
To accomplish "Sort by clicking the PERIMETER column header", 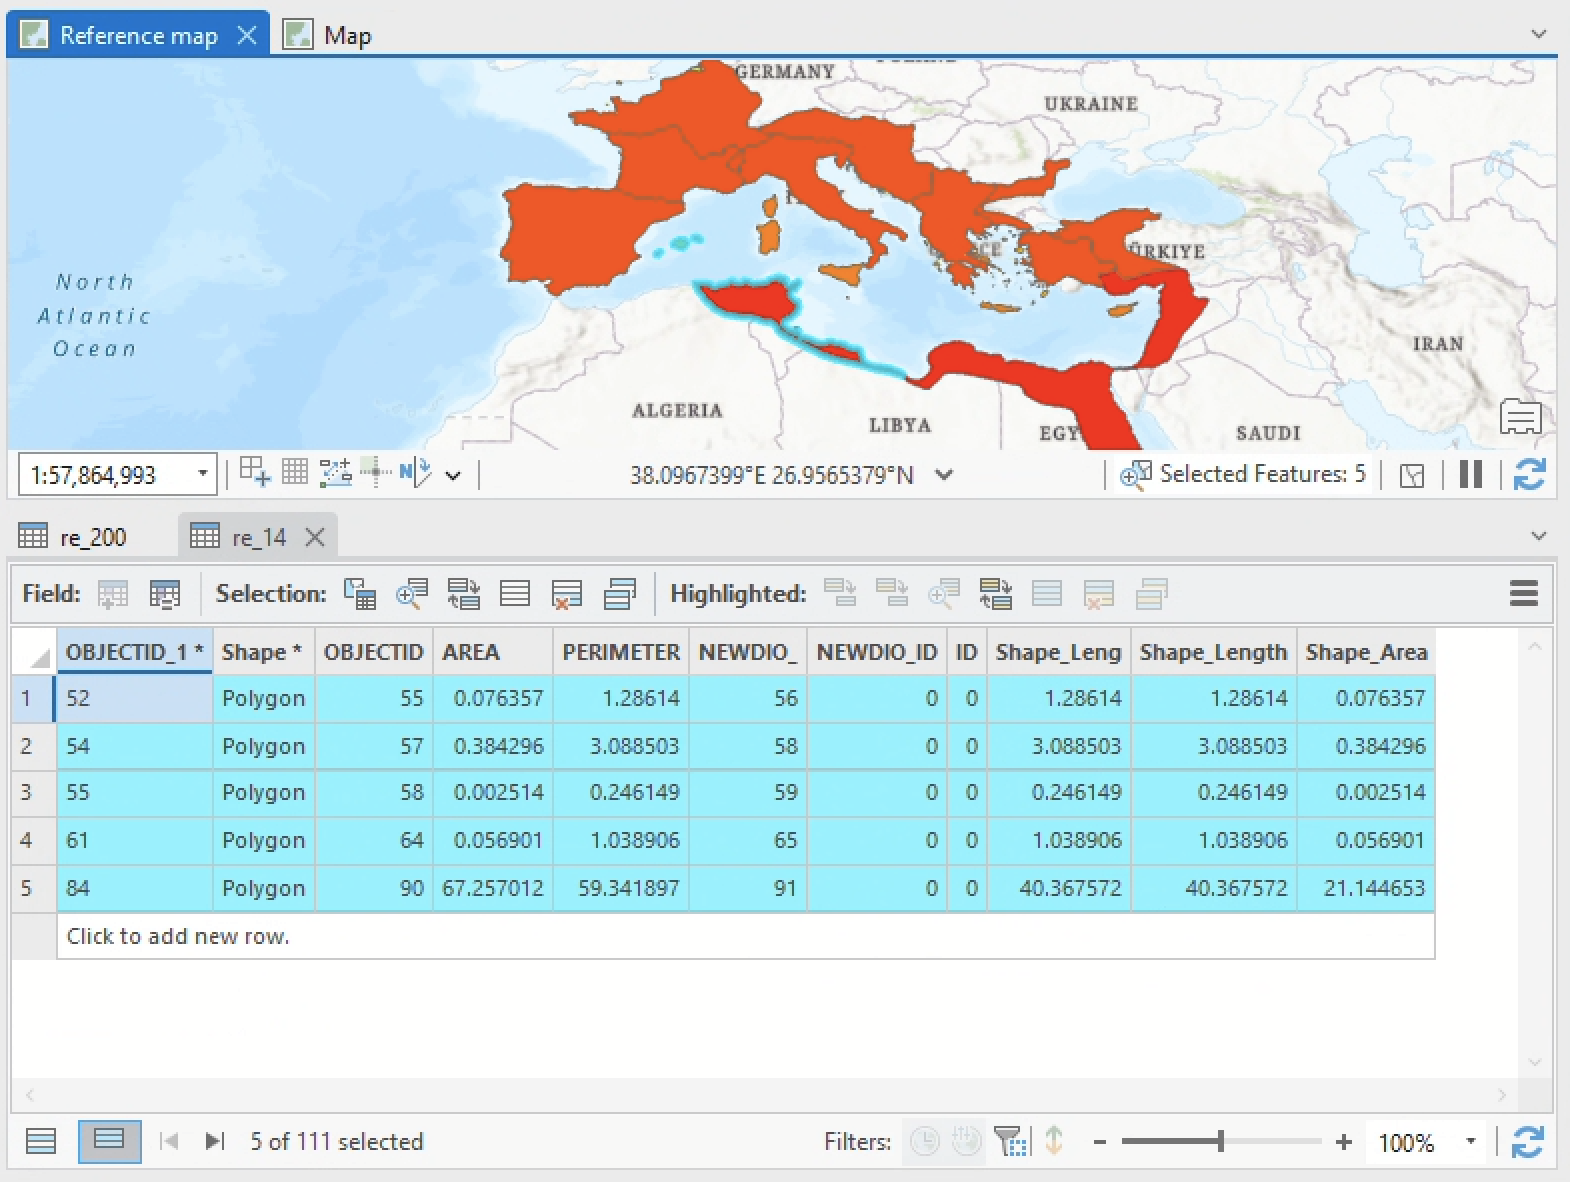I will pos(620,652).
